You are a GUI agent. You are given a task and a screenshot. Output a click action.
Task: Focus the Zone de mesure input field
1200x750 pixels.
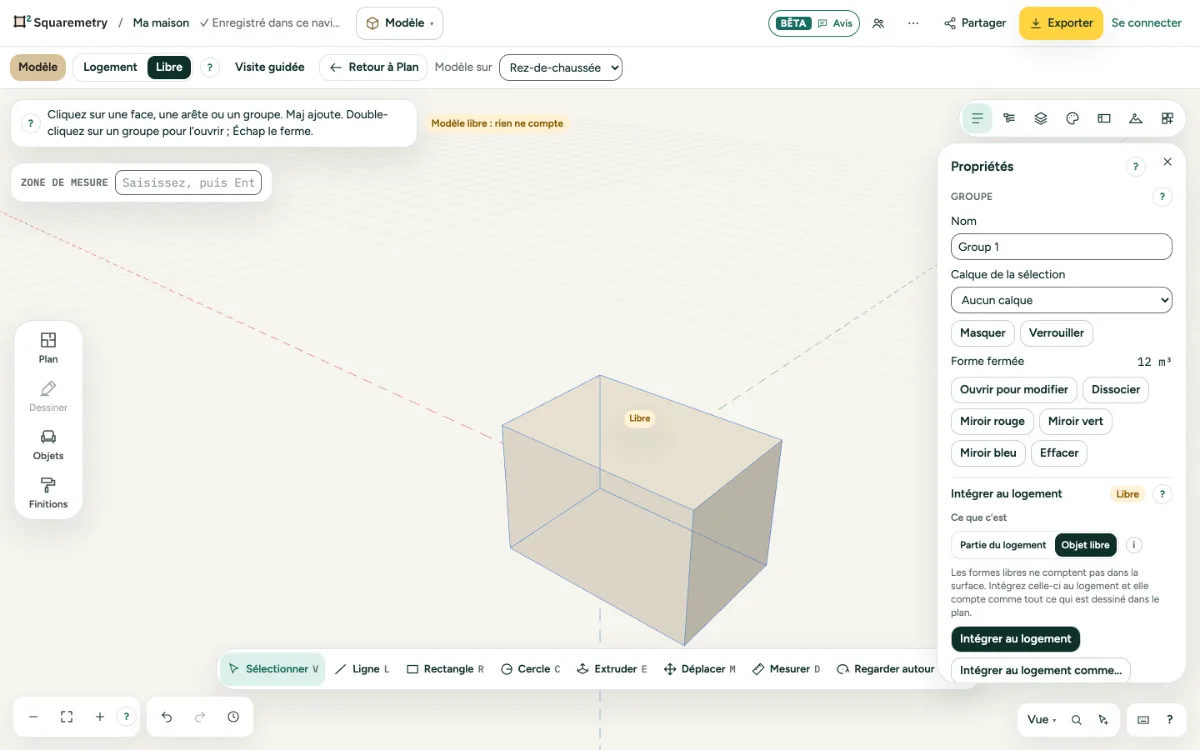(188, 183)
